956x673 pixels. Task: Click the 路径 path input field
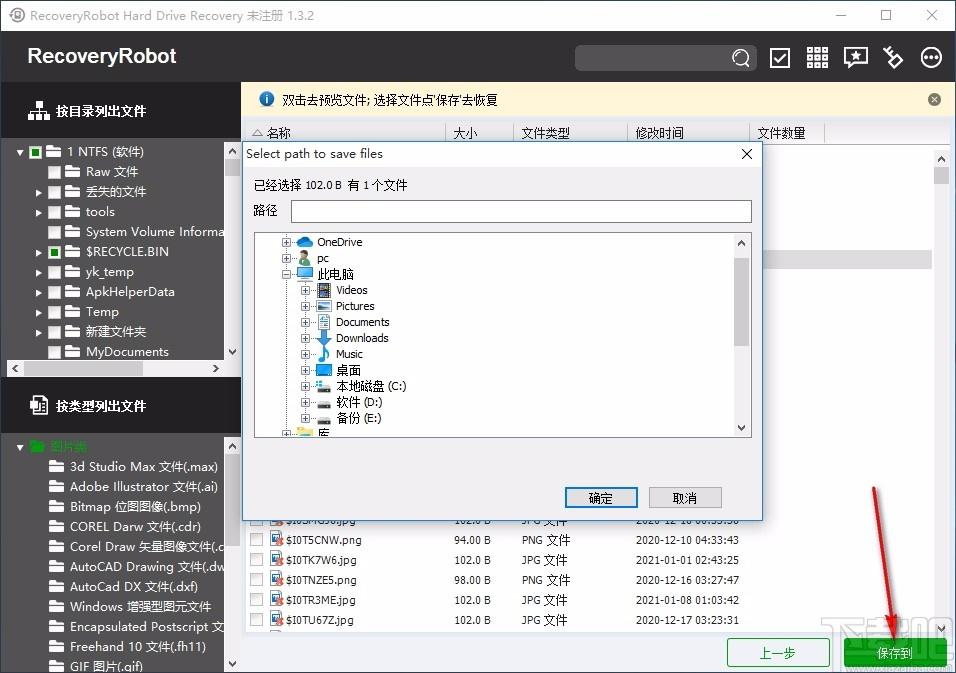[x=521, y=211]
